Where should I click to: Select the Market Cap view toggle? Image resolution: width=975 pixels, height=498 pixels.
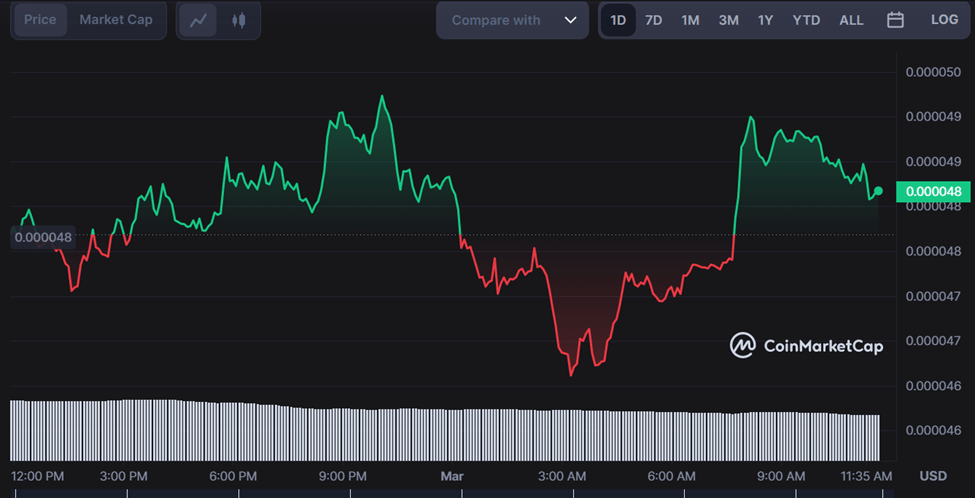coord(116,20)
